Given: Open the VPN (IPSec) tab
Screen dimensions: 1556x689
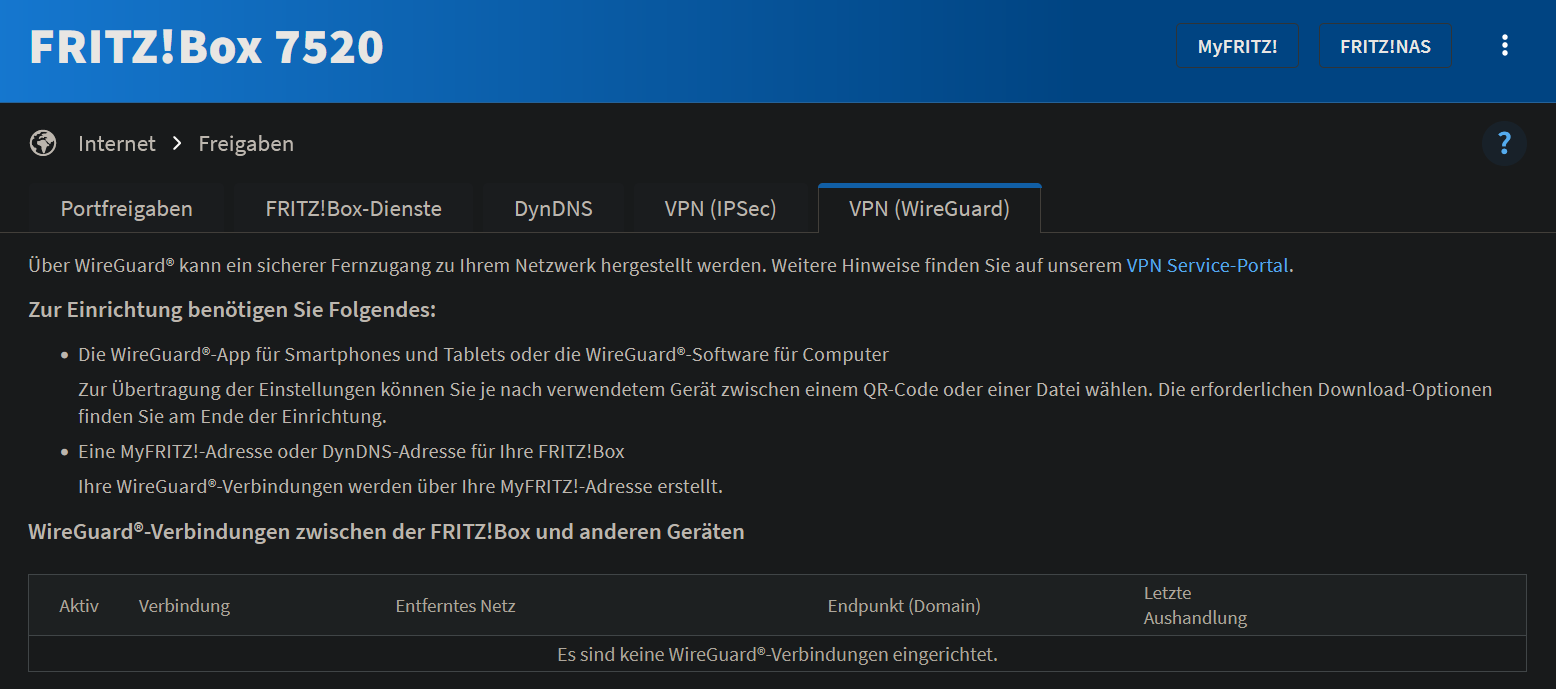Looking at the screenshot, I should pyautogui.click(x=720, y=209).
